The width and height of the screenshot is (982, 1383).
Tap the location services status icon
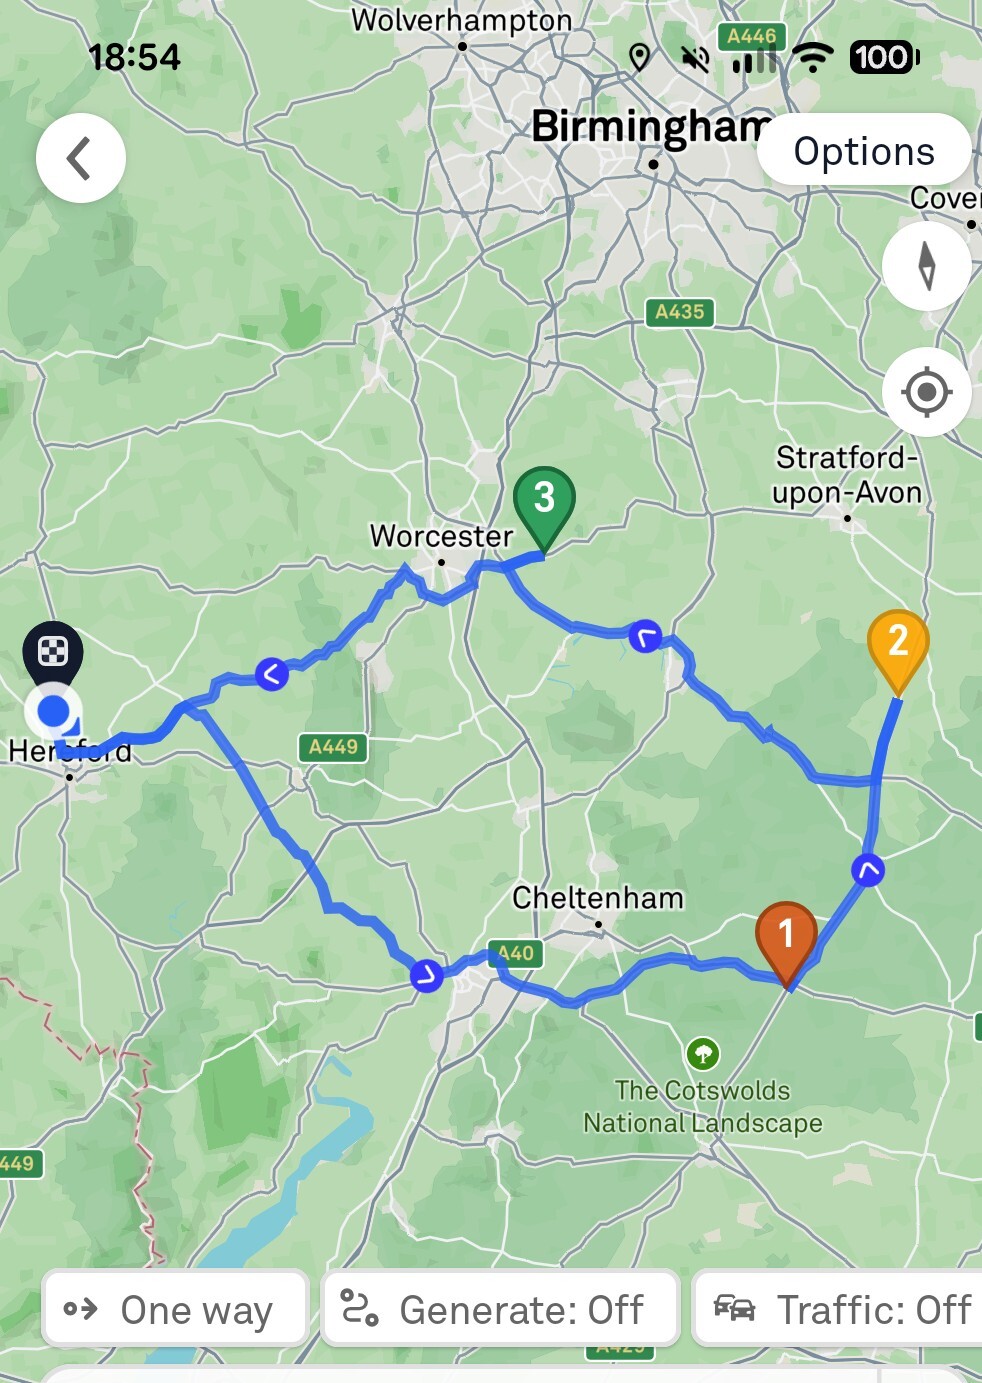click(640, 58)
